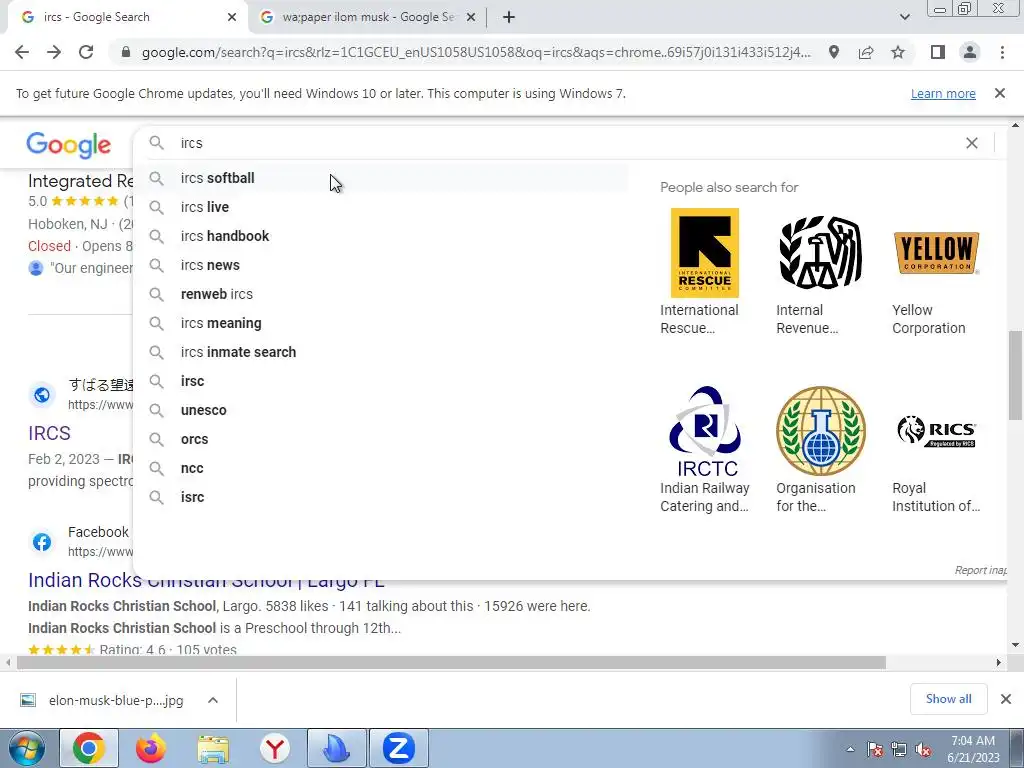
Task: Click the Facebook favicon in results
Action: (42, 541)
